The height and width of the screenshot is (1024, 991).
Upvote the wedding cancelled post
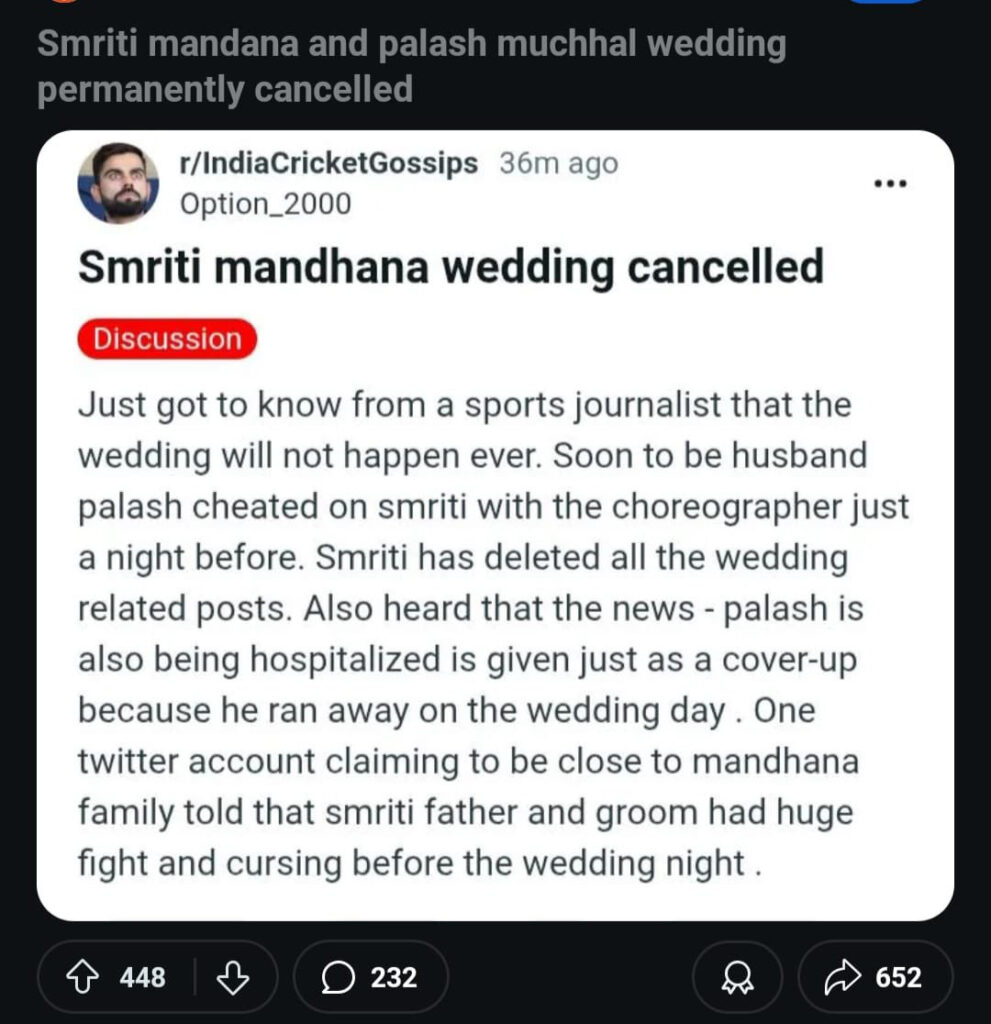coord(83,977)
